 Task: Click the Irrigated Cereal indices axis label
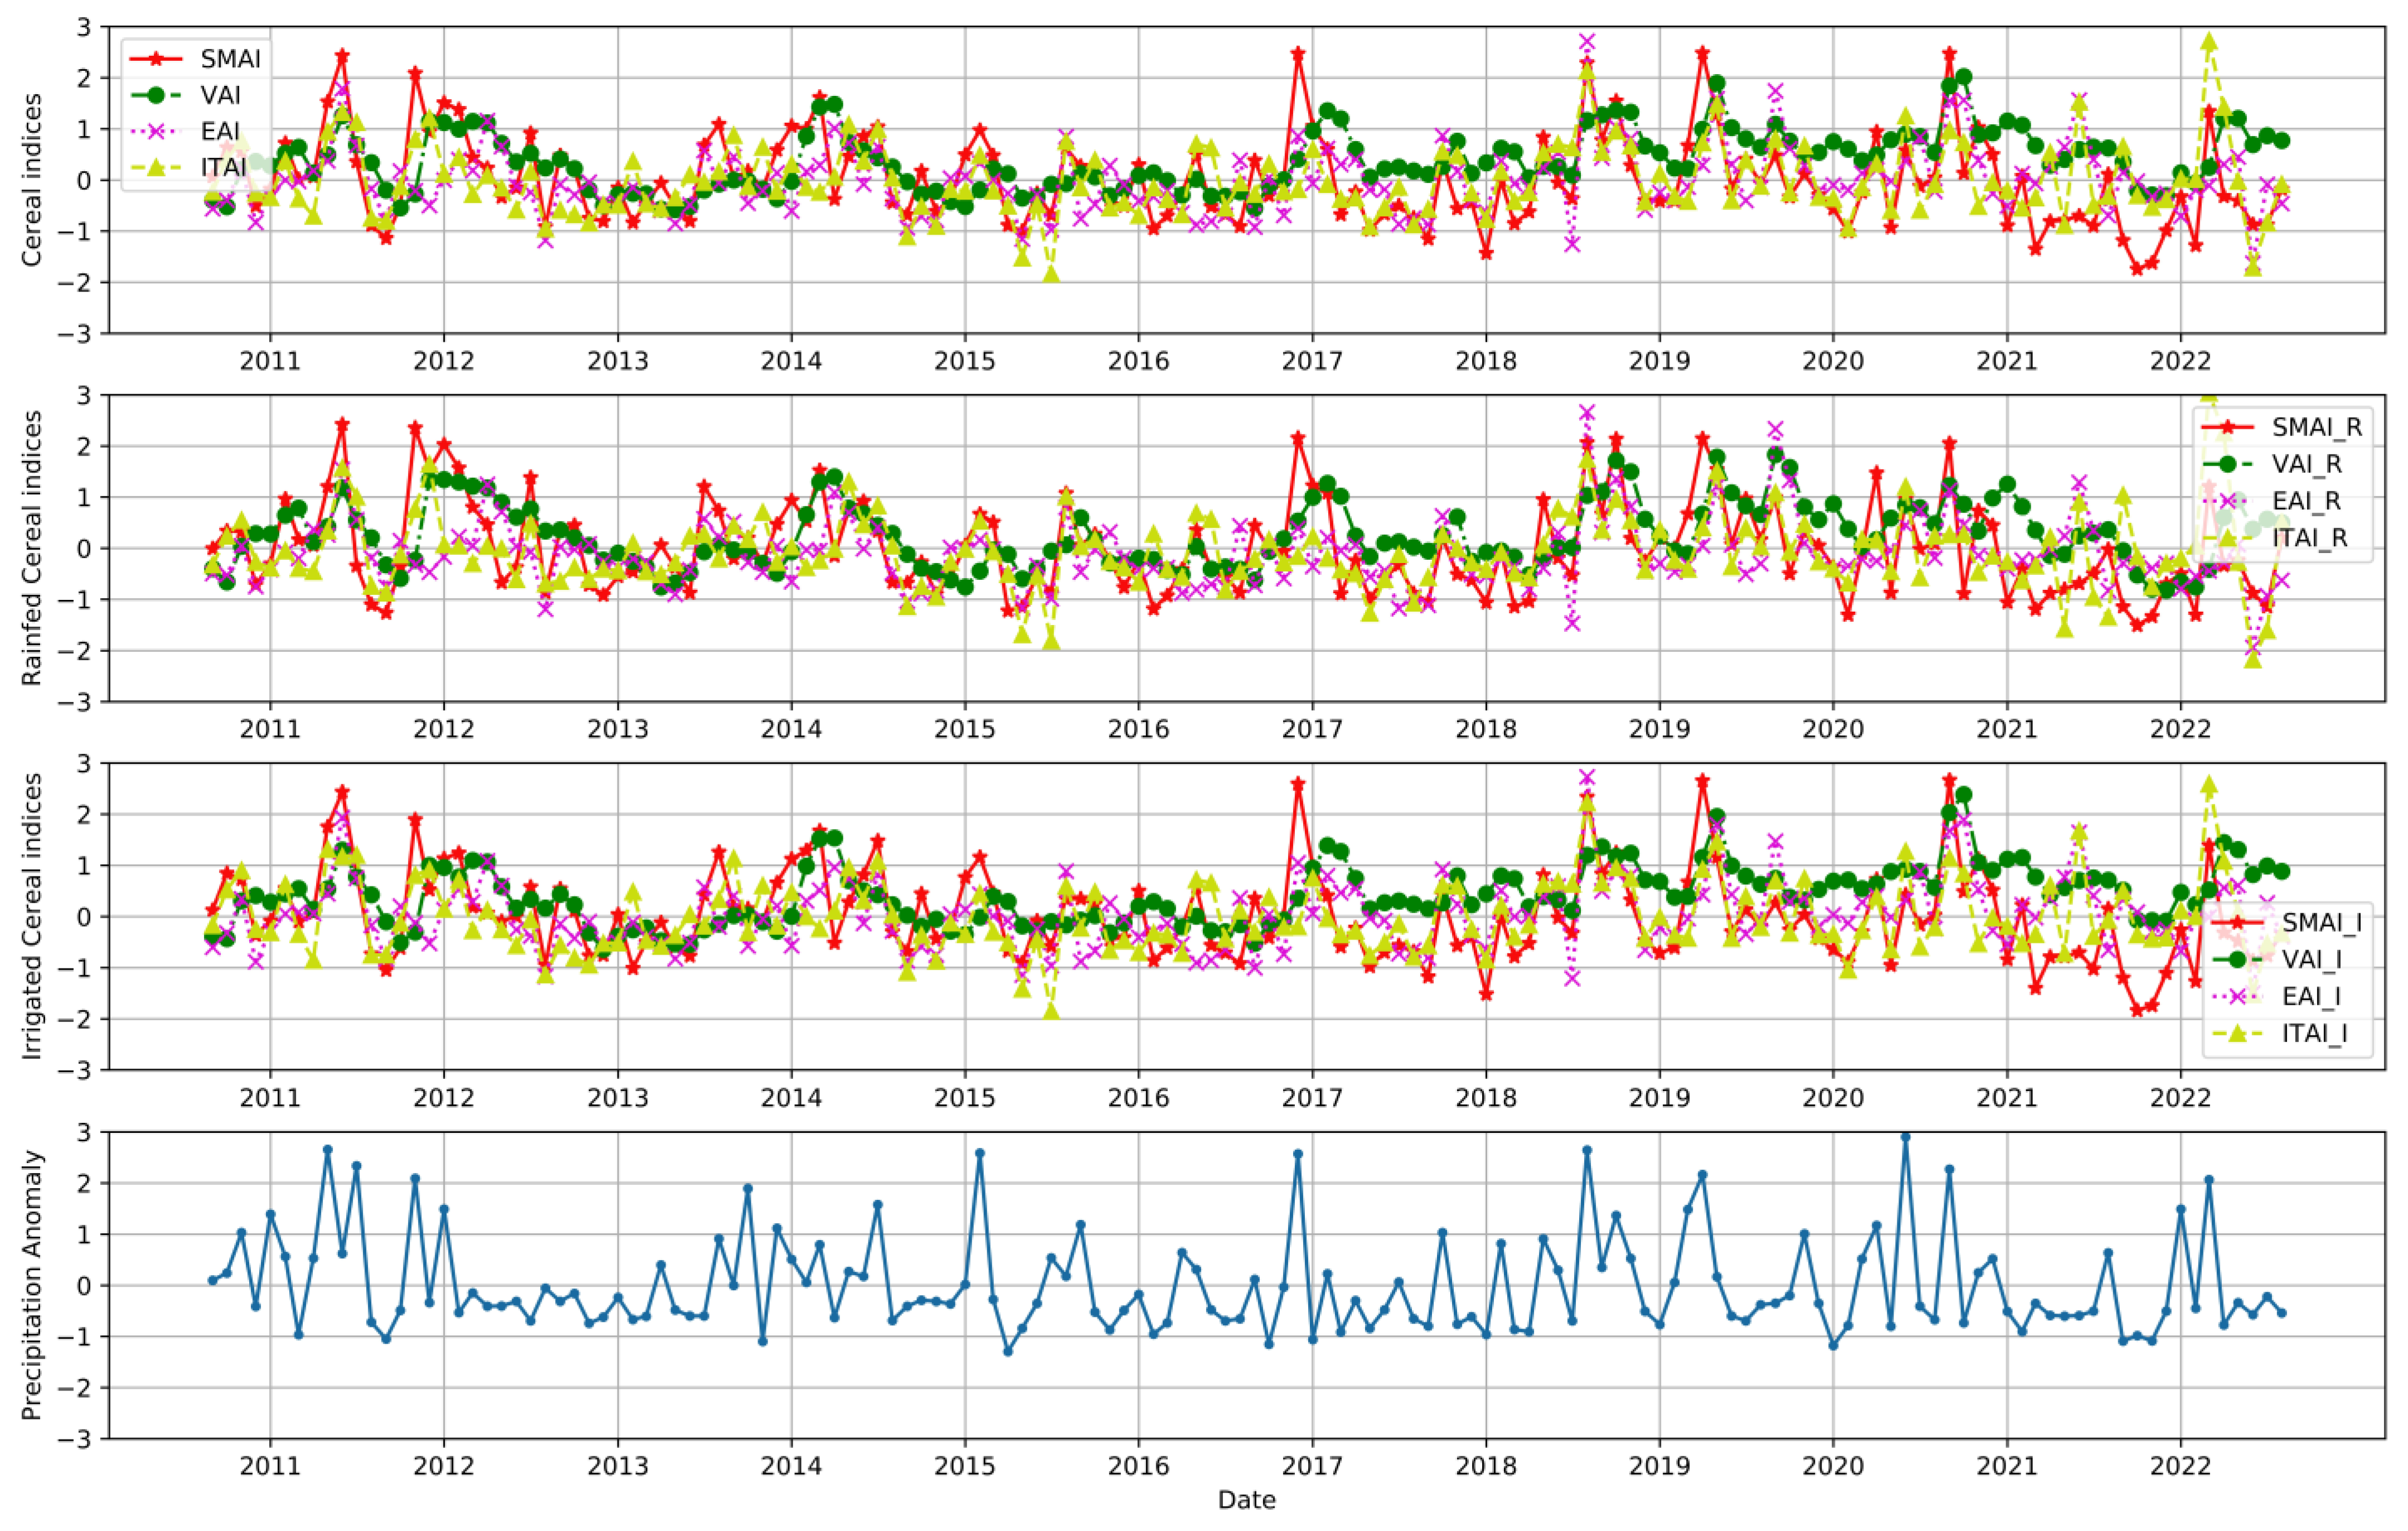(x=32, y=916)
